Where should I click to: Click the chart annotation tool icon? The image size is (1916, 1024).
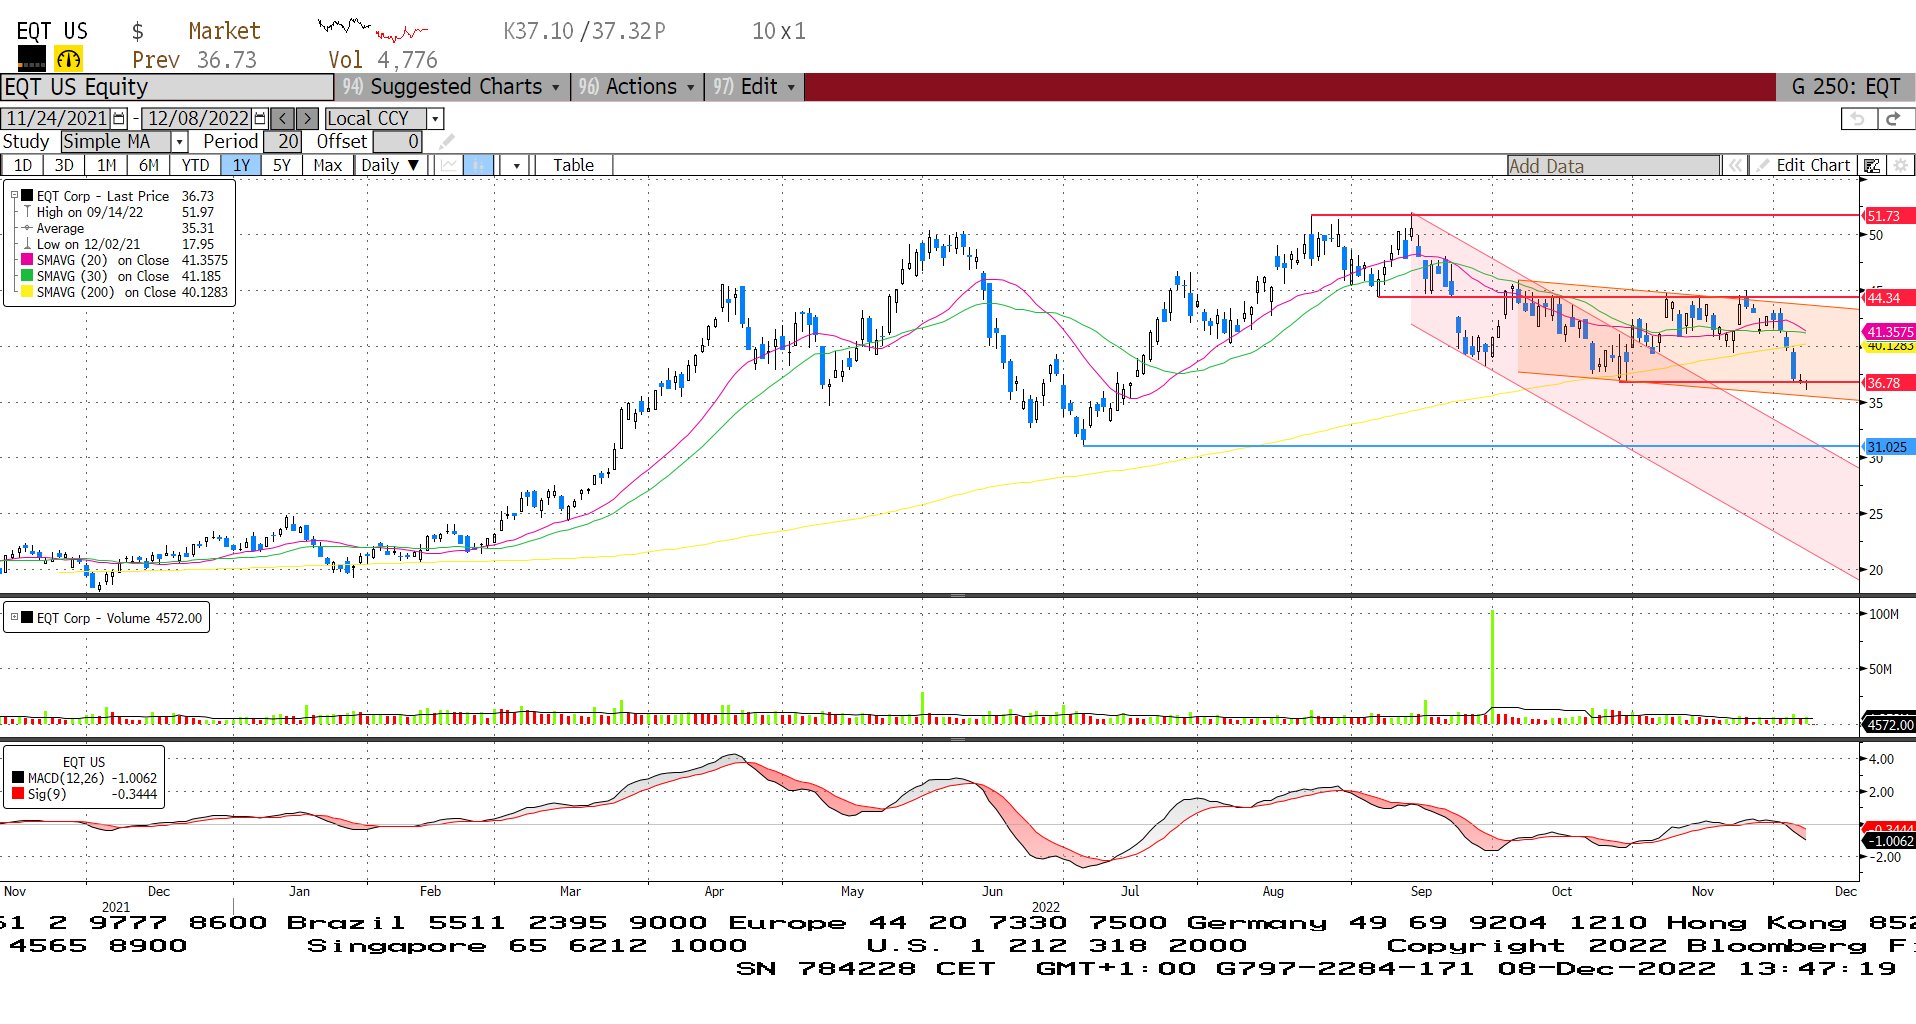[x=1871, y=165]
